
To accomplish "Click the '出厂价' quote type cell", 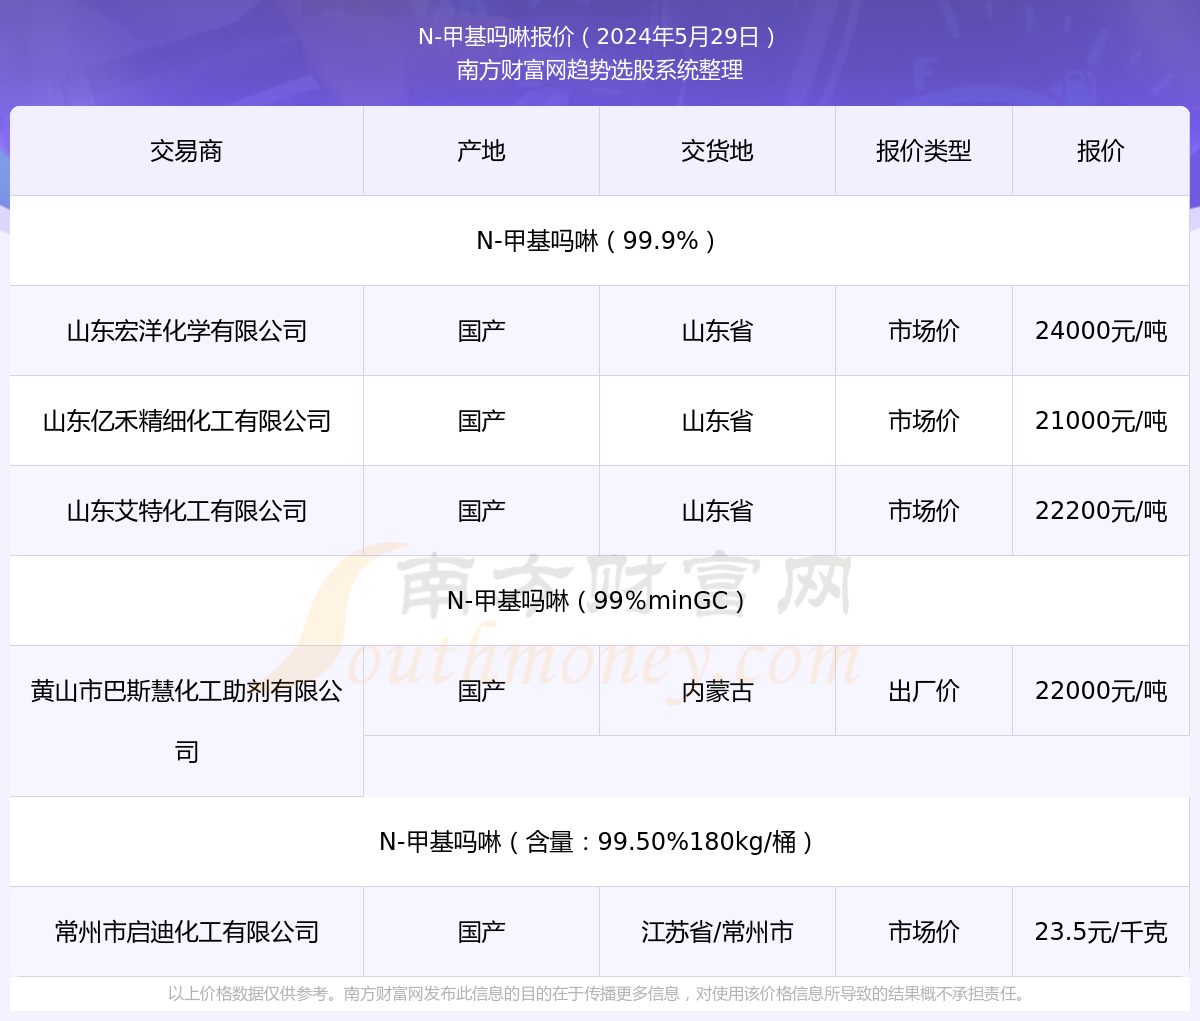I will click(x=924, y=691).
